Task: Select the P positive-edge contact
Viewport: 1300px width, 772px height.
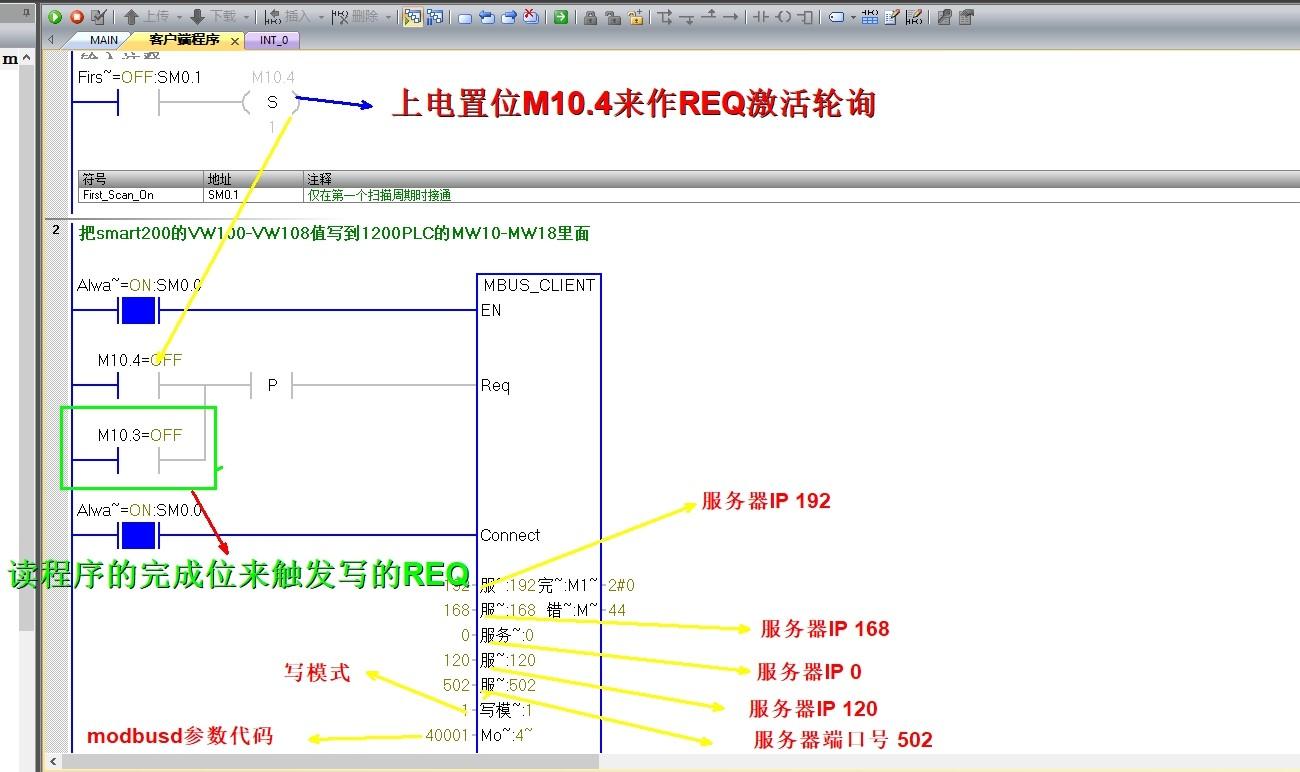Action: click(271, 385)
